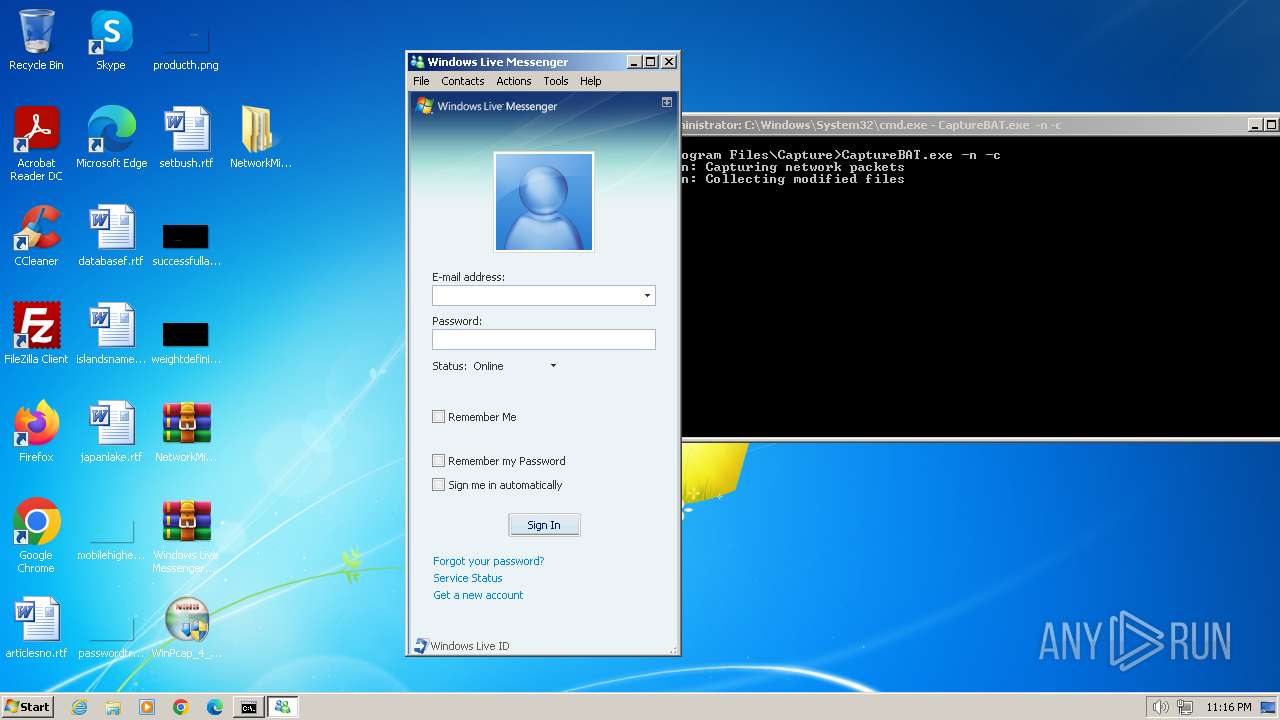Select the setbush.rtf document icon
The width and height of the screenshot is (1280, 720).
click(x=186, y=138)
